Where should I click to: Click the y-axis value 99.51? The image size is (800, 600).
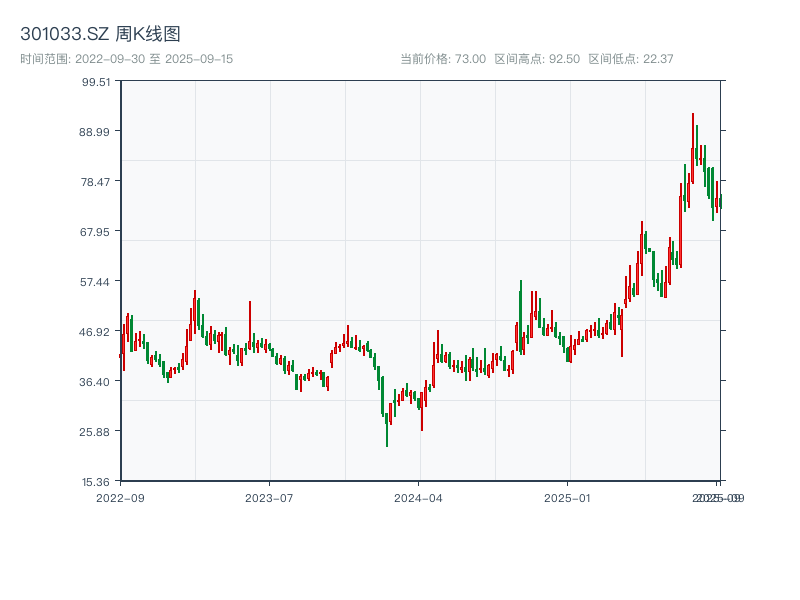[96, 82]
